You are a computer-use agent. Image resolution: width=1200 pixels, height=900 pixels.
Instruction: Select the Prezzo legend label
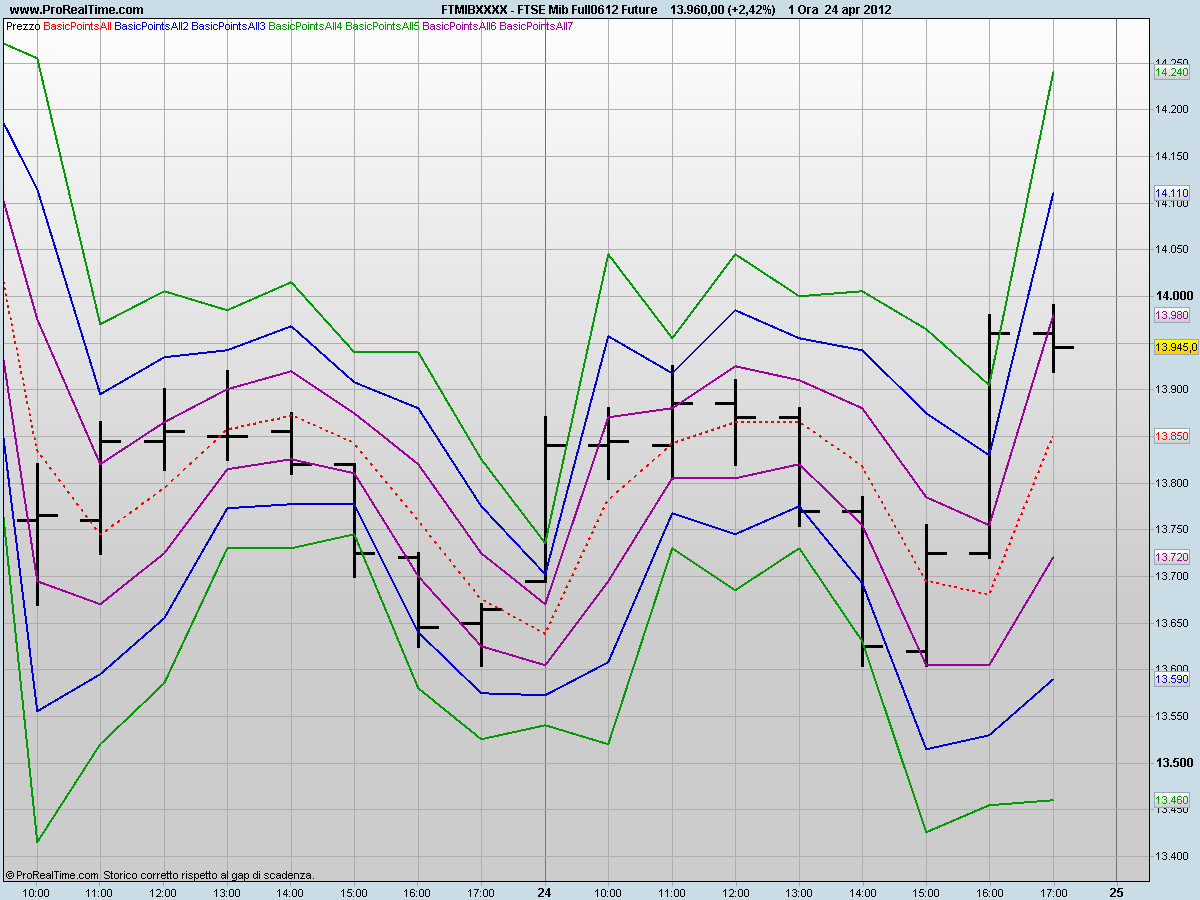(x=22, y=25)
